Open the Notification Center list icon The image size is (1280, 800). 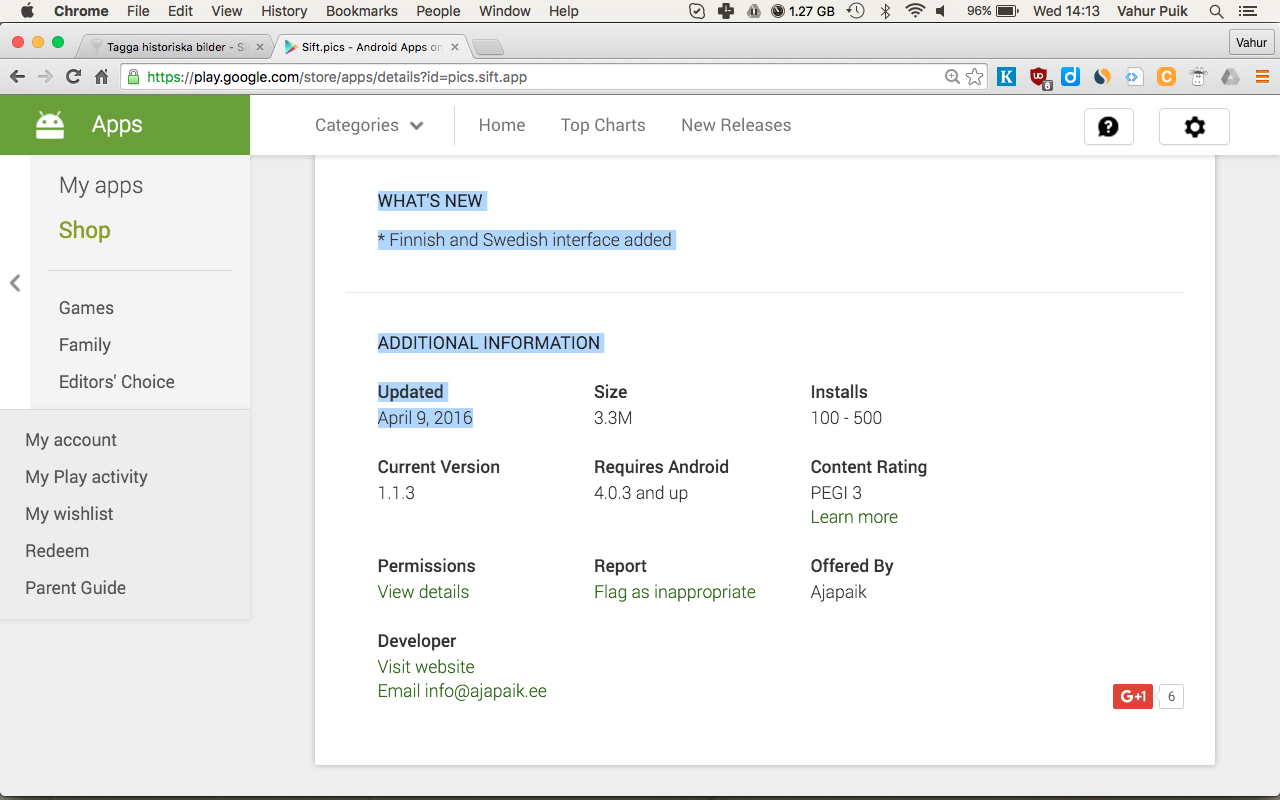pos(1247,11)
